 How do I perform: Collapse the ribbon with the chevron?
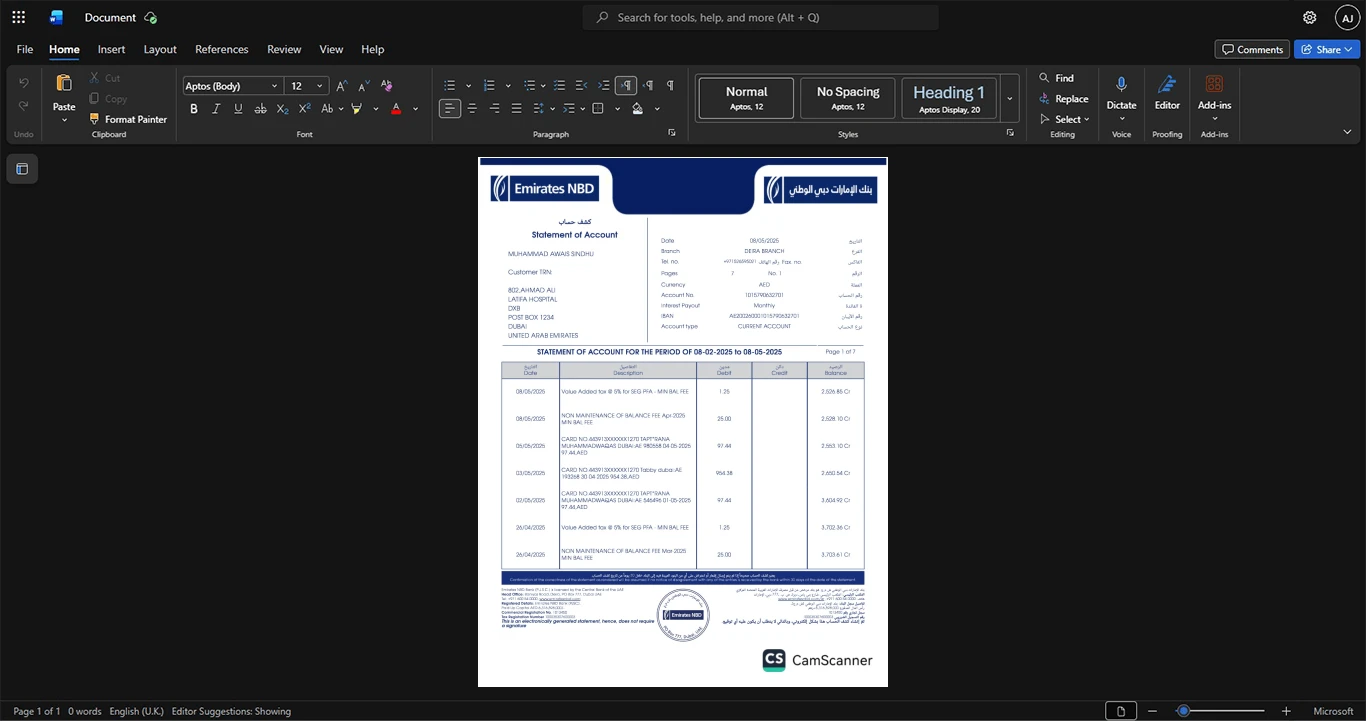tap(1347, 132)
